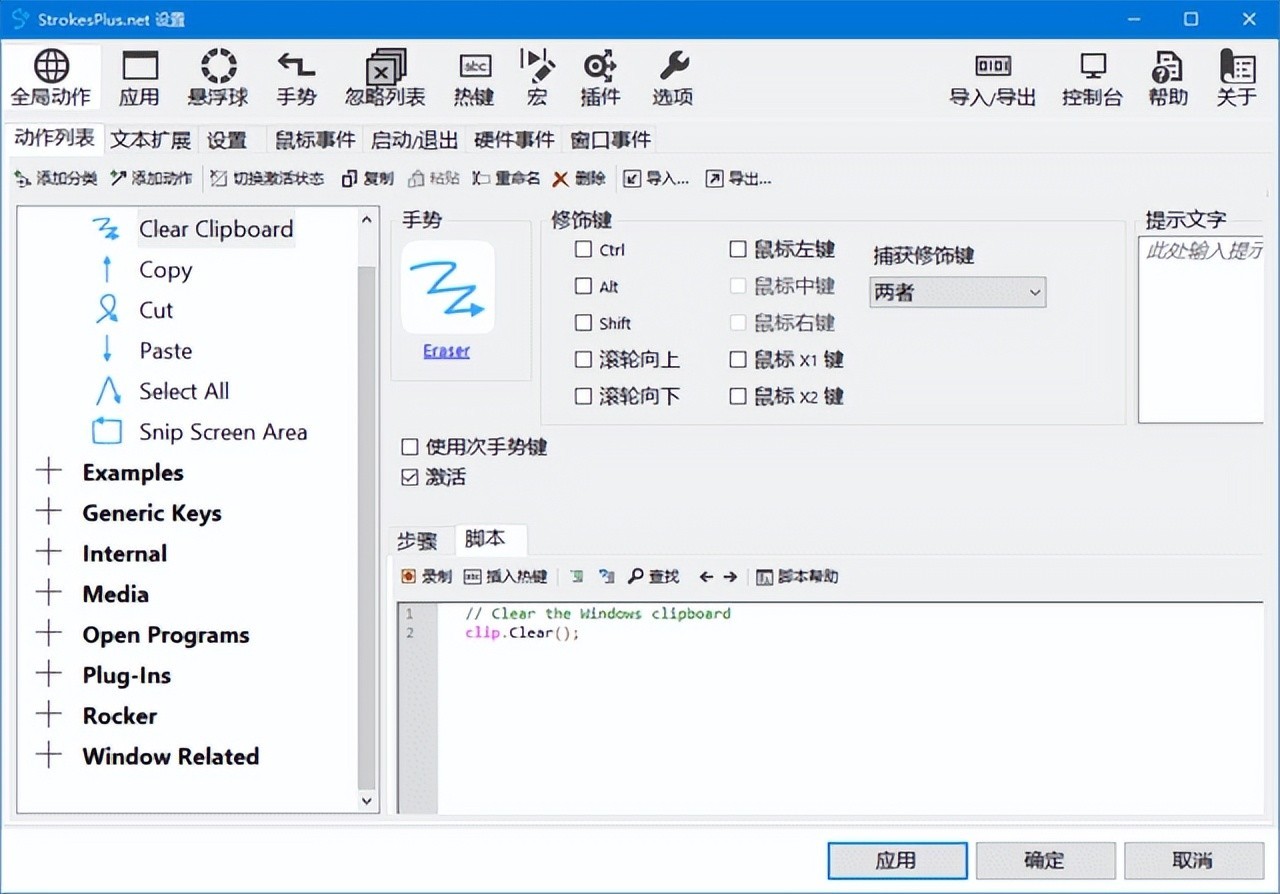Open the 帮助 (help) section

click(x=1168, y=78)
